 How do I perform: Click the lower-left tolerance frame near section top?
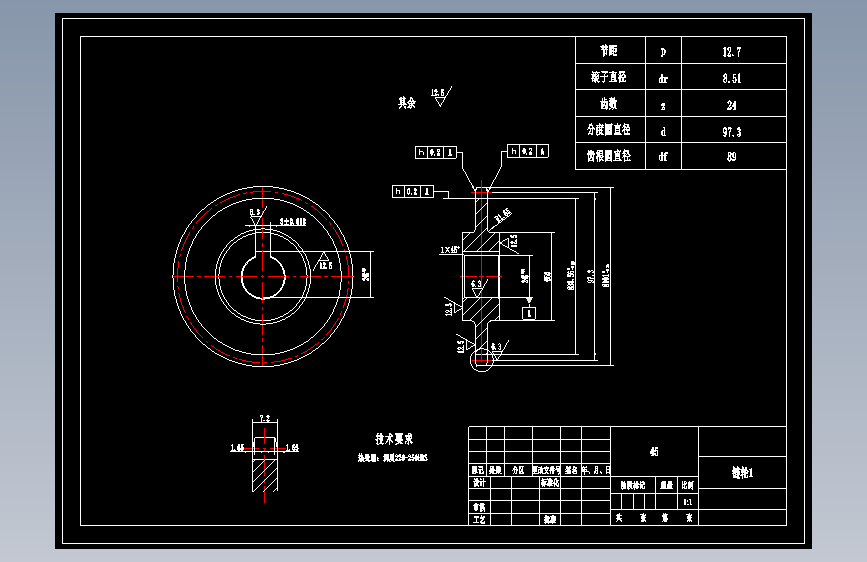(x=412, y=191)
